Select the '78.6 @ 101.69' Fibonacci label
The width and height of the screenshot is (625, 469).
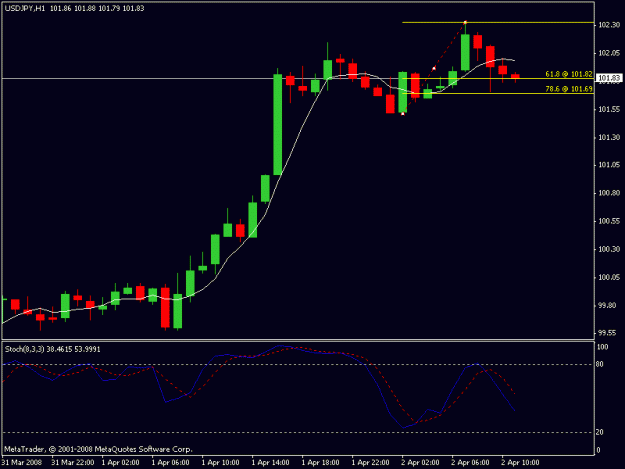[x=569, y=89]
